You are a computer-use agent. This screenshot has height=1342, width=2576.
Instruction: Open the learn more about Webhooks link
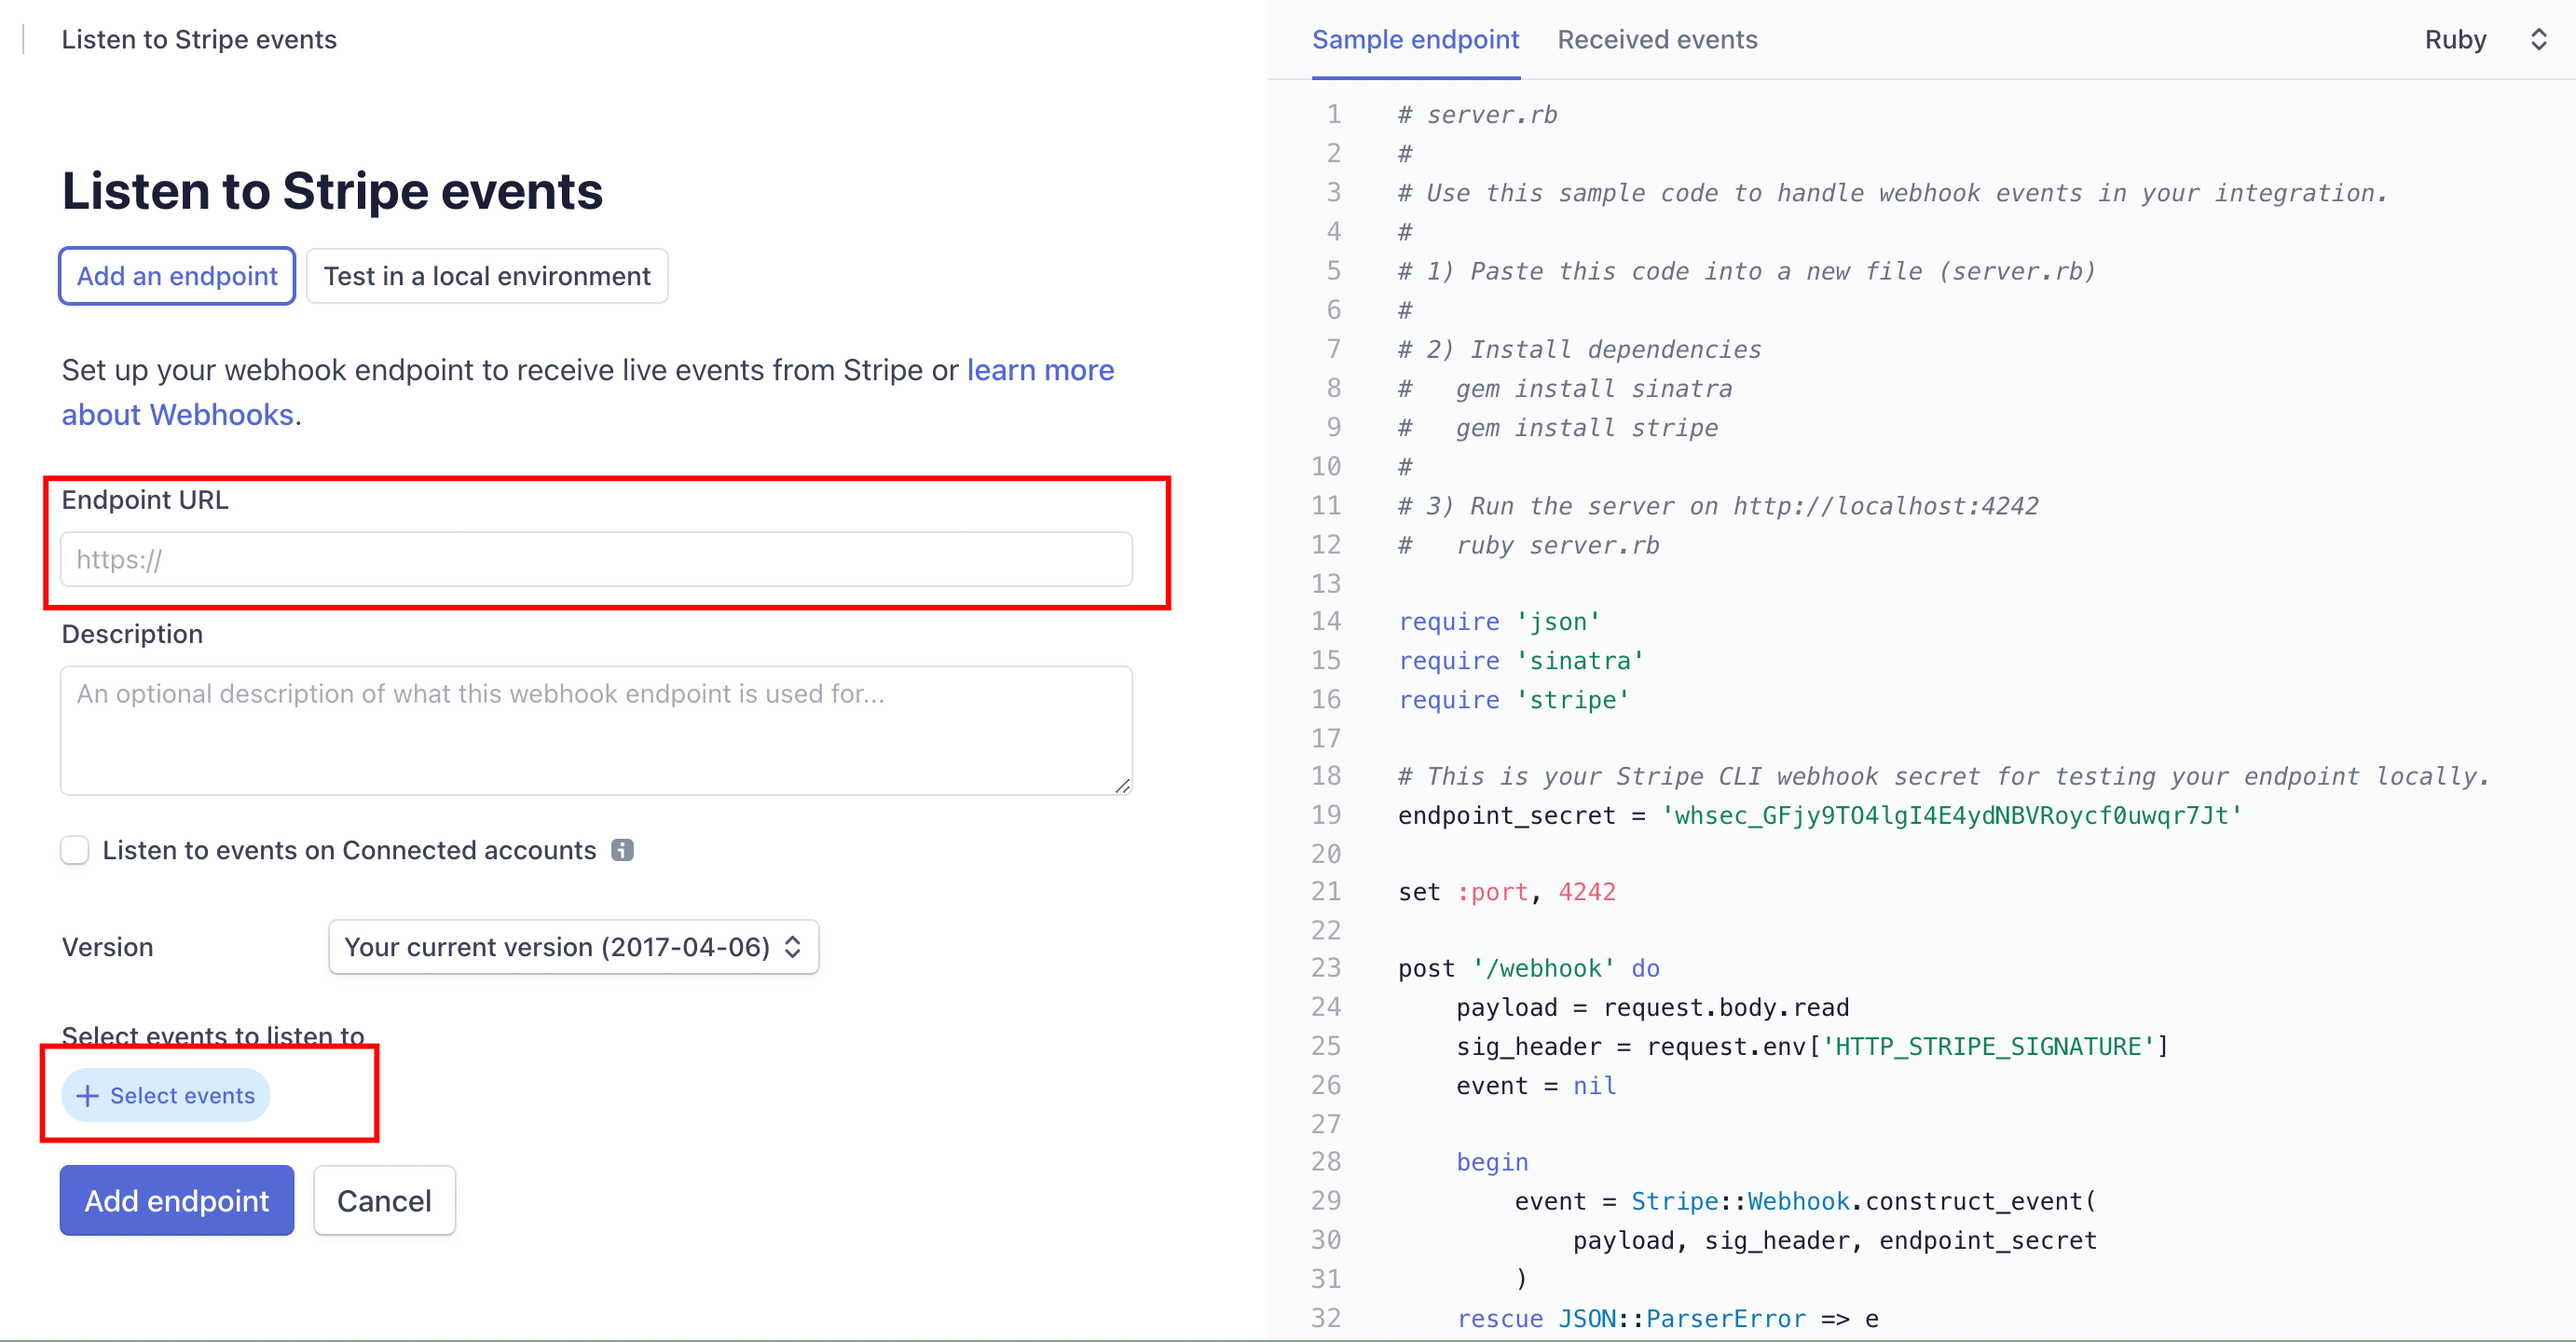[x=1039, y=370]
